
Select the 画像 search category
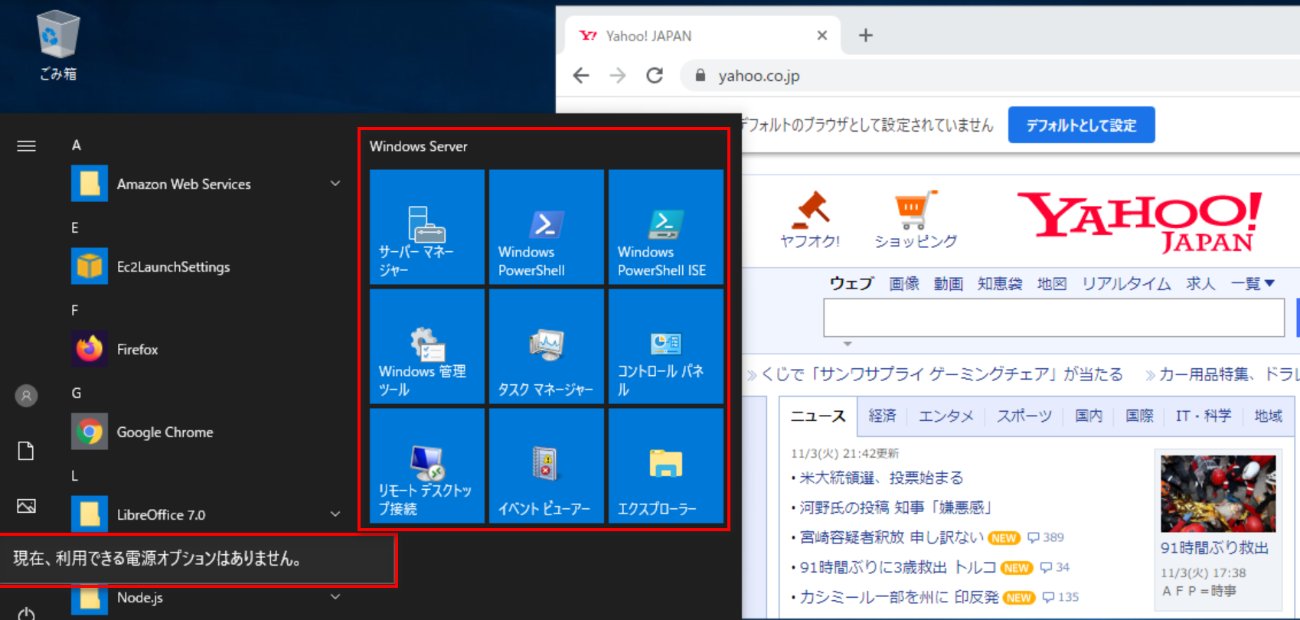(x=904, y=284)
